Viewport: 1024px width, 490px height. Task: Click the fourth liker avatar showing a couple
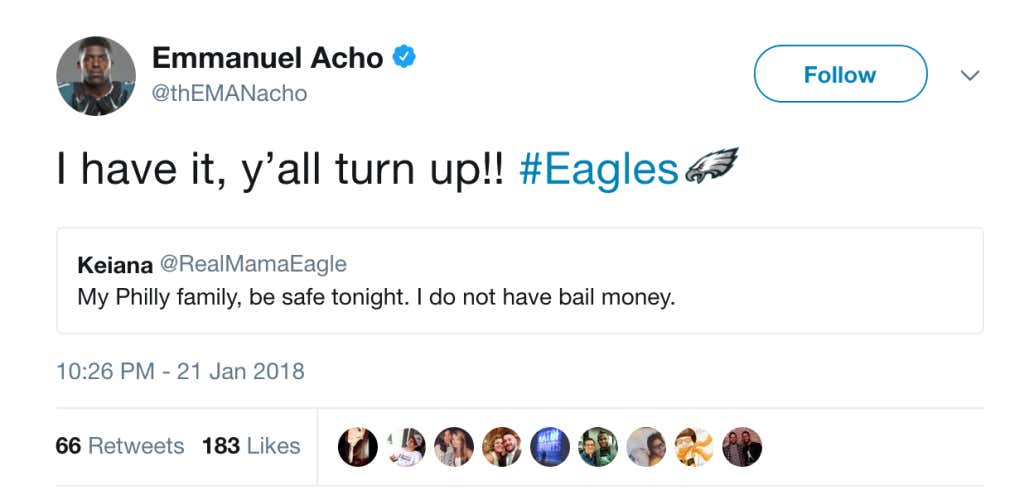(x=502, y=447)
